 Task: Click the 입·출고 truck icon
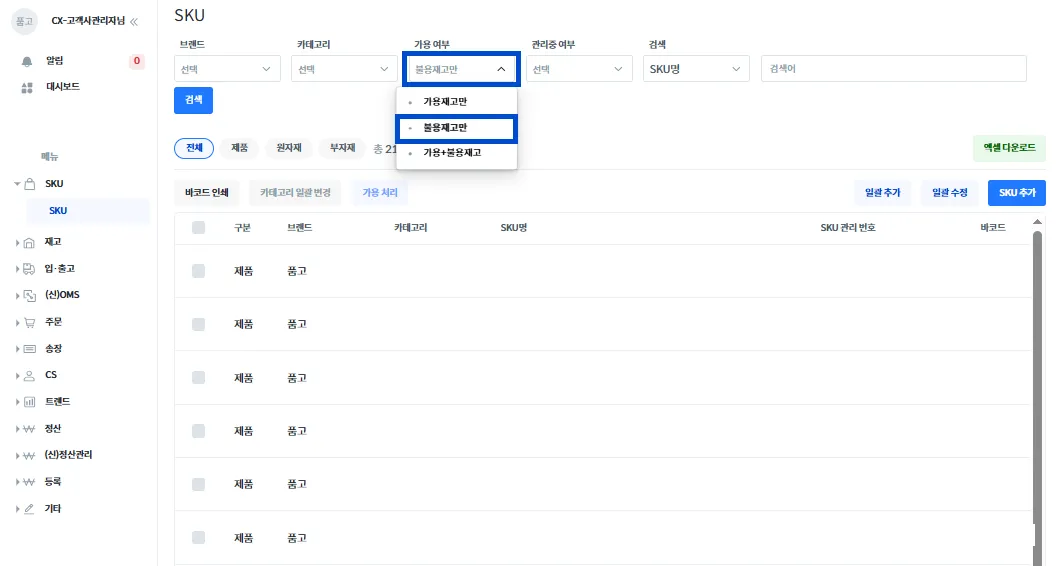[x=29, y=269]
